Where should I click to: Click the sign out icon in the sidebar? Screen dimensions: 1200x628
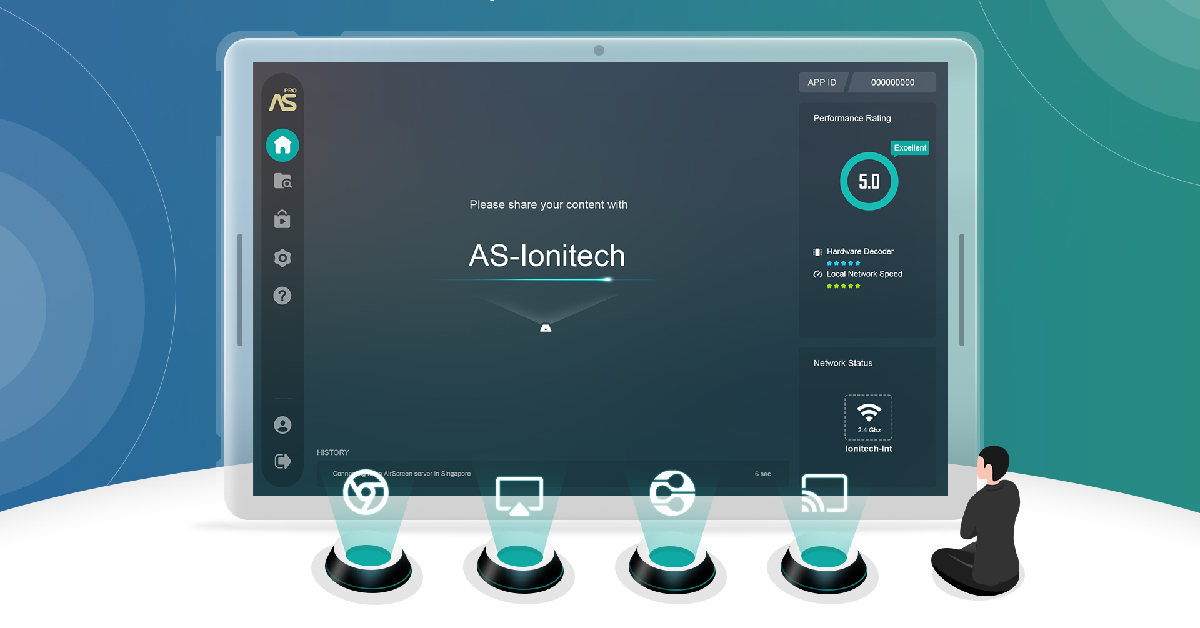click(282, 461)
